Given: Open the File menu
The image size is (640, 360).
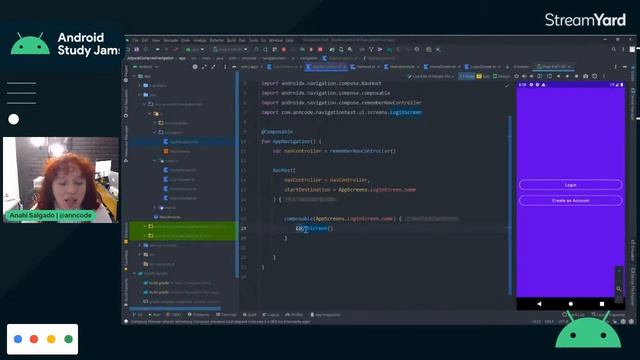Looking at the screenshot, I should (135, 40).
